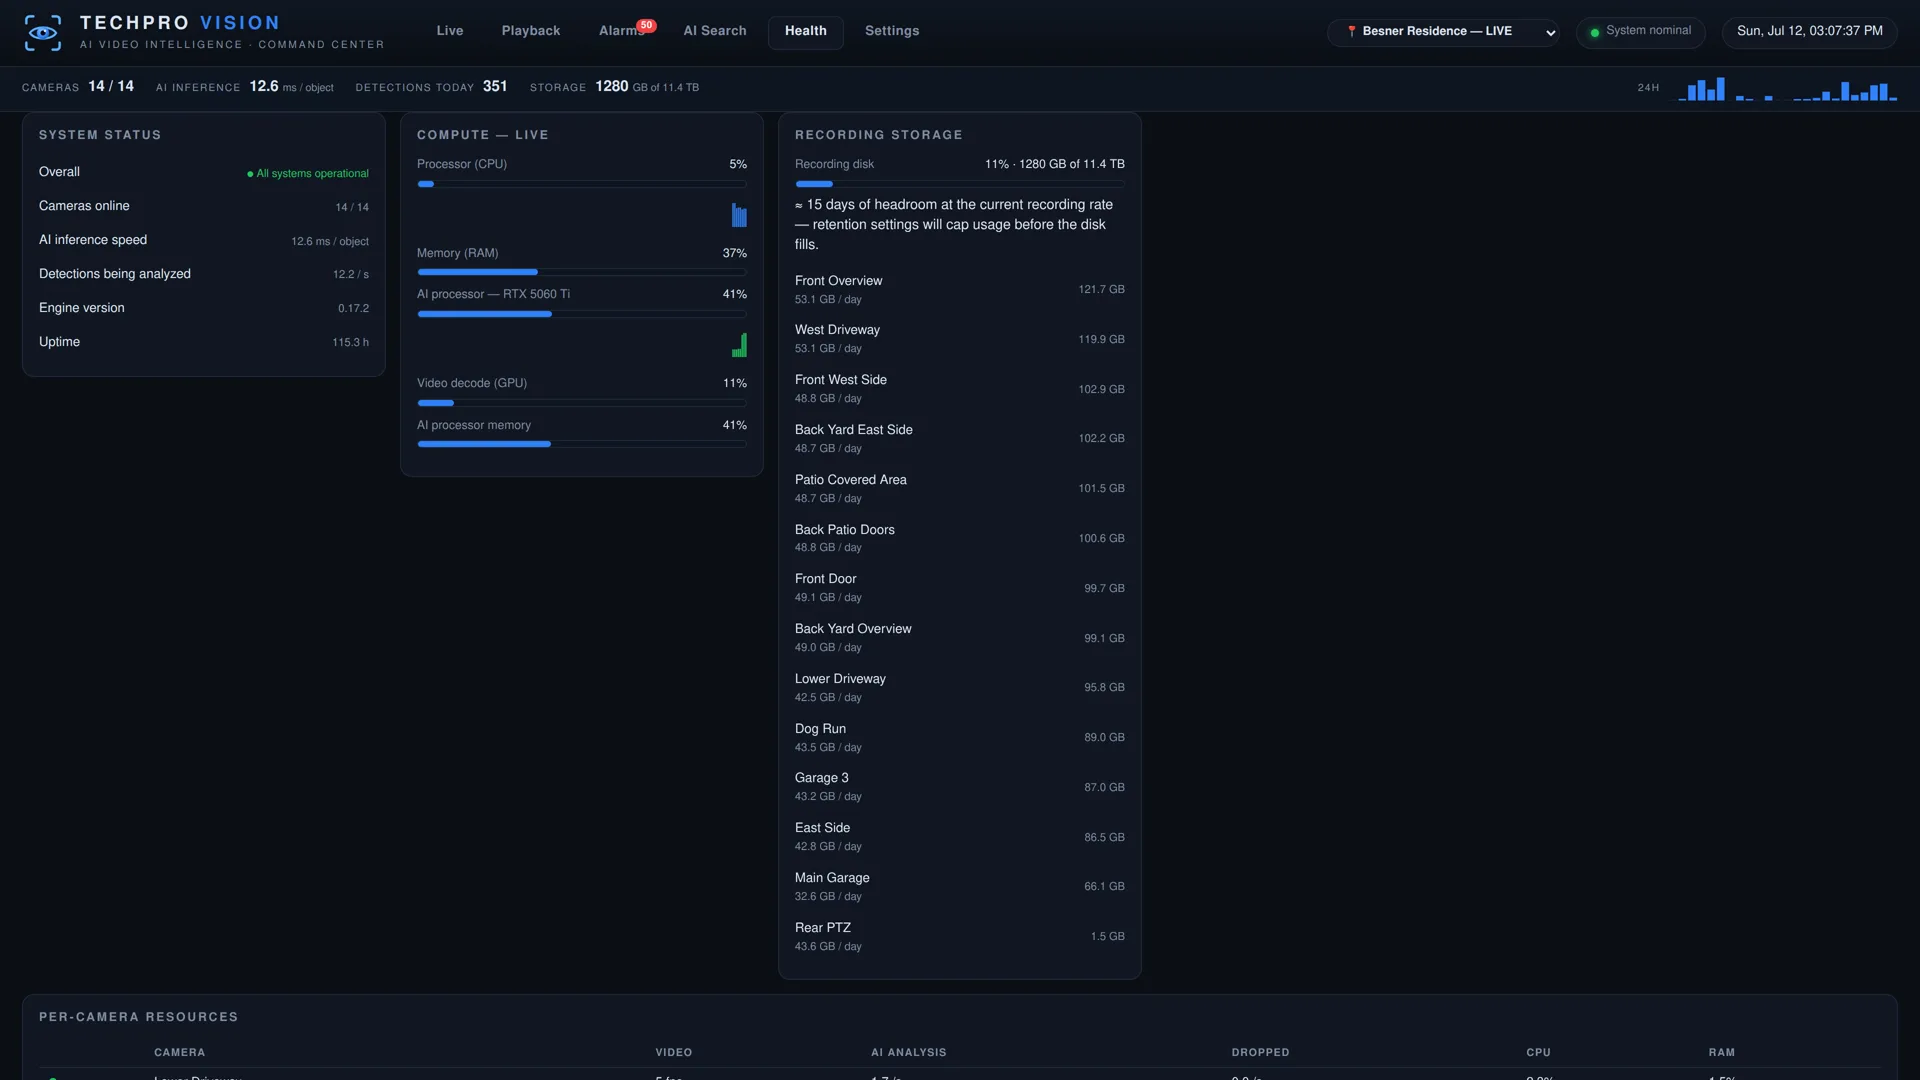Screen dimensions: 1920x1080
Task: Click the CPU column header
Action: (x=1539, y=1053)
